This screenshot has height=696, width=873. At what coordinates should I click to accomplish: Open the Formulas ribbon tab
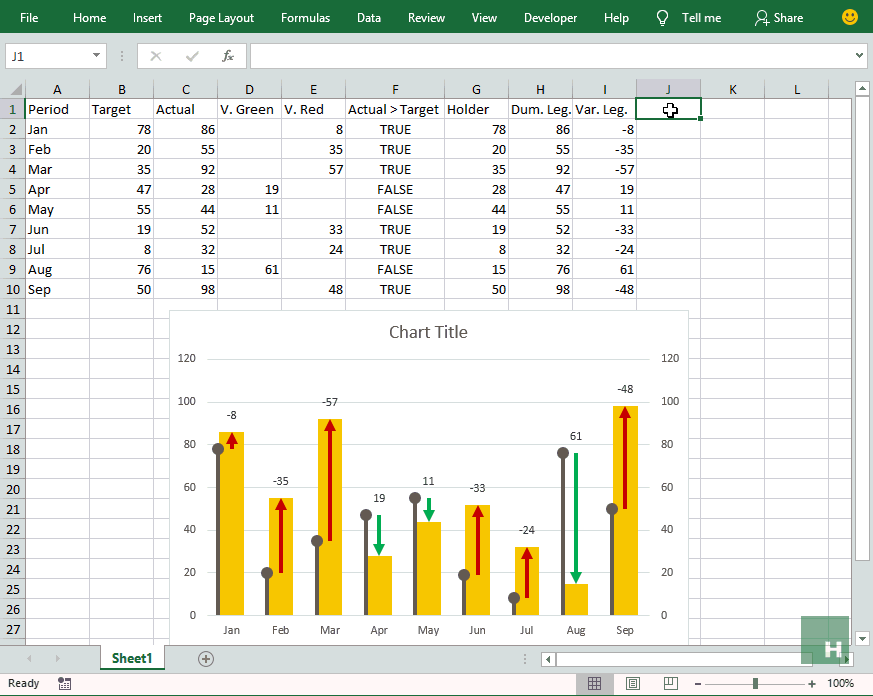coord(305,18)
